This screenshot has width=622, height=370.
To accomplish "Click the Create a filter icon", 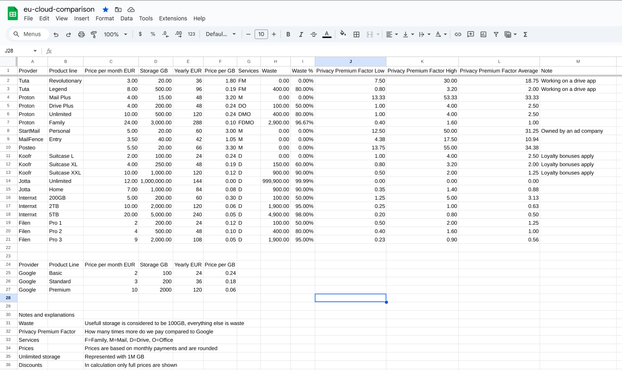I will click(x=496, y=35).
